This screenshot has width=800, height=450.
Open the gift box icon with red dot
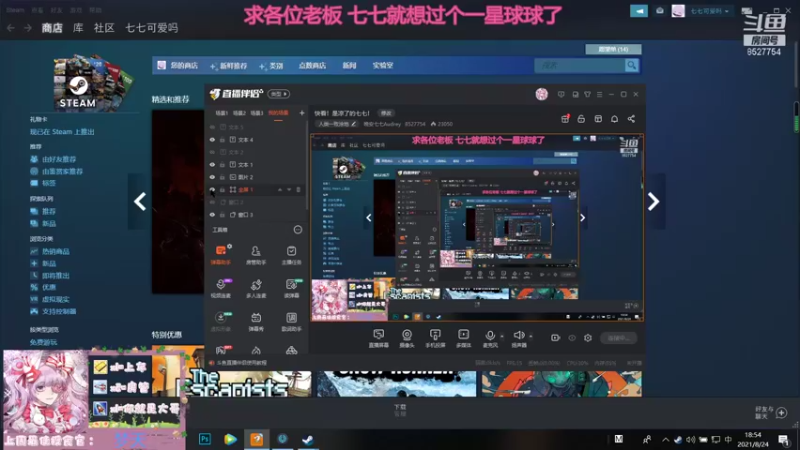point(565,119)
